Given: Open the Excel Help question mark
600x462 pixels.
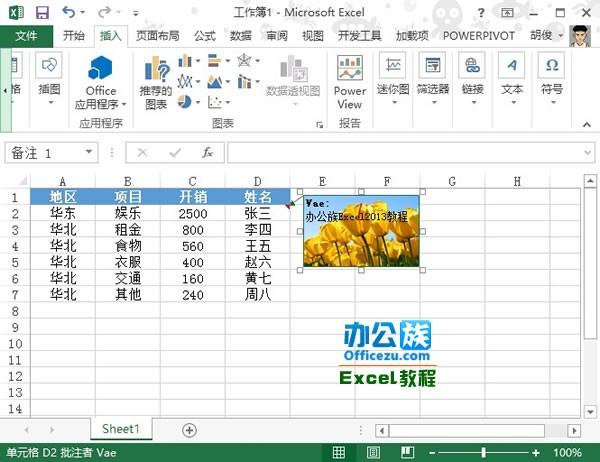Looking at the screenshot, I should (x=481, y=13).
